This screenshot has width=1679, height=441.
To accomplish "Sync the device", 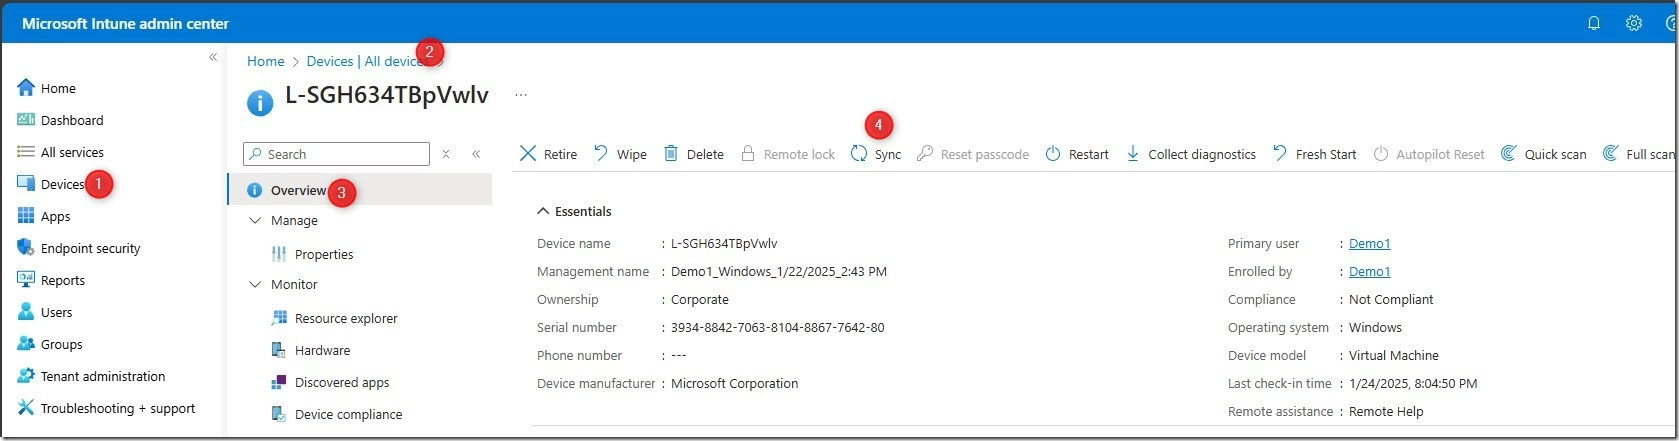I will (x=876, y=154).
